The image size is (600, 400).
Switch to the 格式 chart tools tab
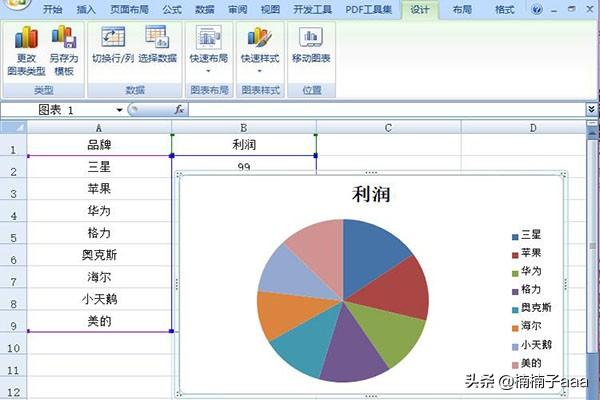pyautogui.click(x=505, y=9)
